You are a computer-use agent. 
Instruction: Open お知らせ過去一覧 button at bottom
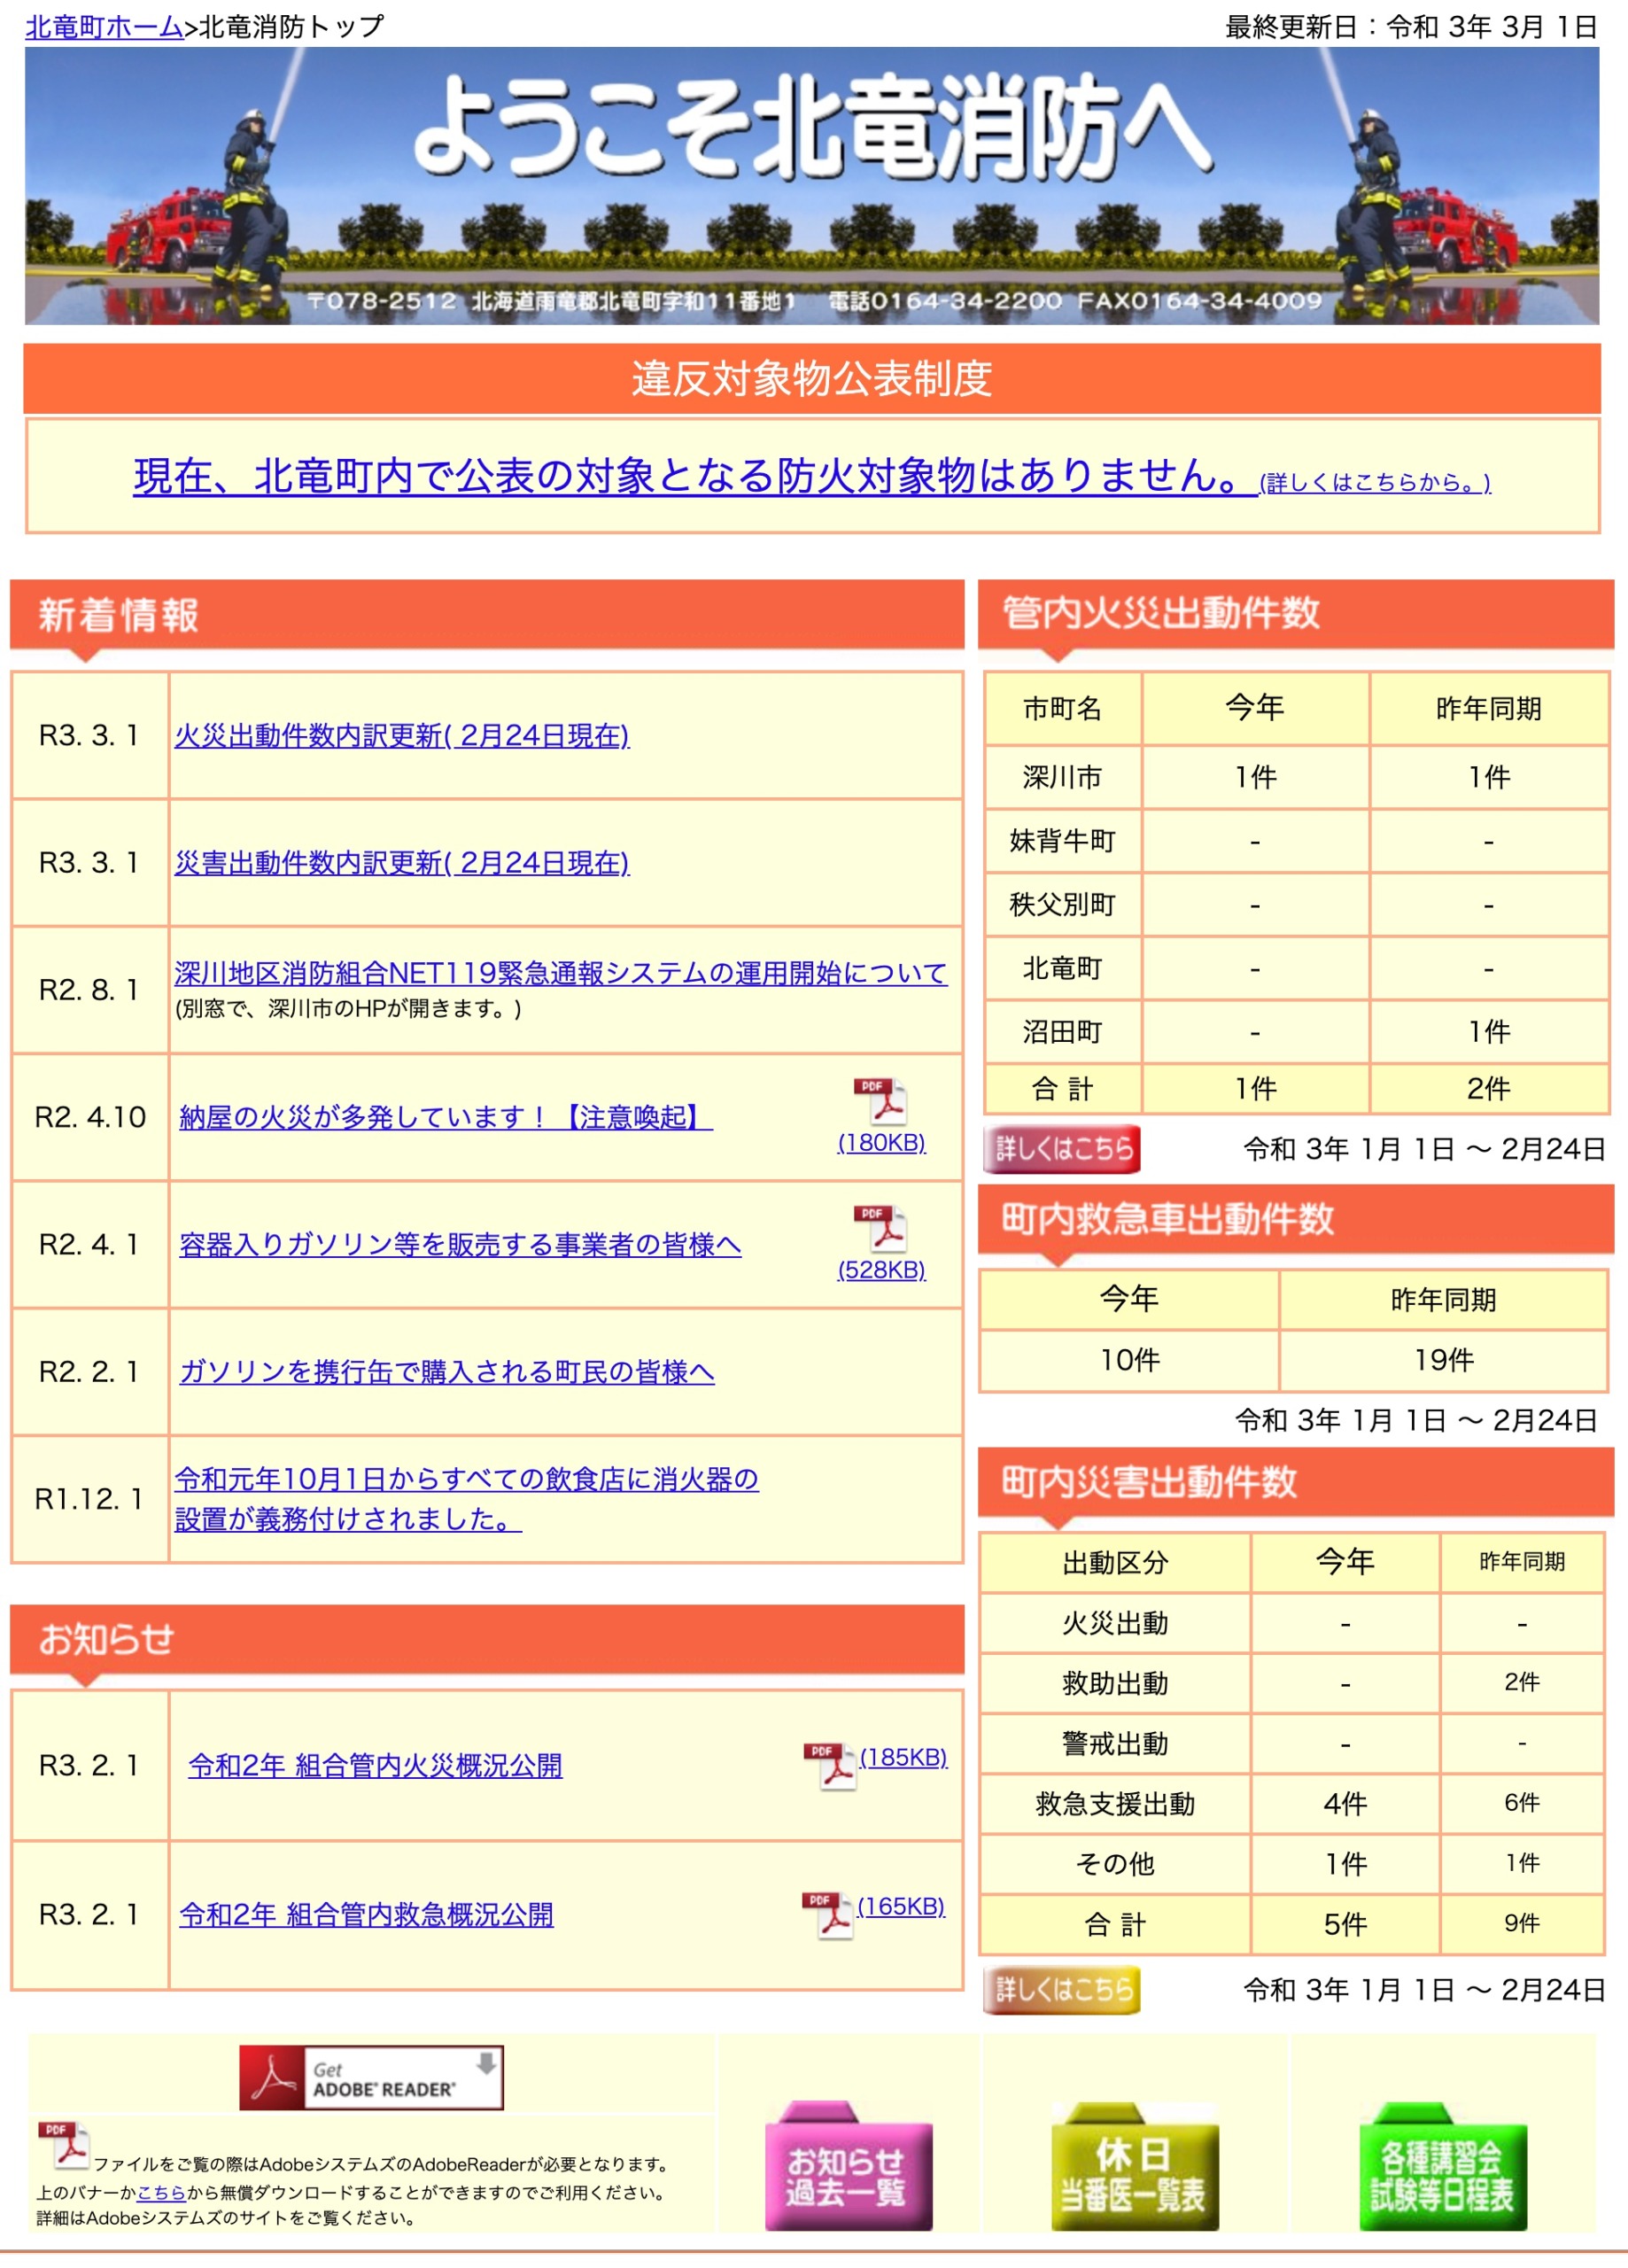point(850,2178)
